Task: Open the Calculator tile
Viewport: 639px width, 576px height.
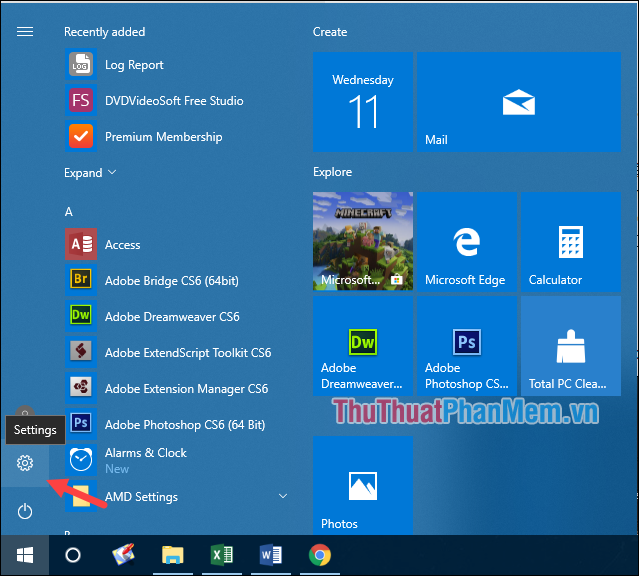Action: tap(571, 241)
